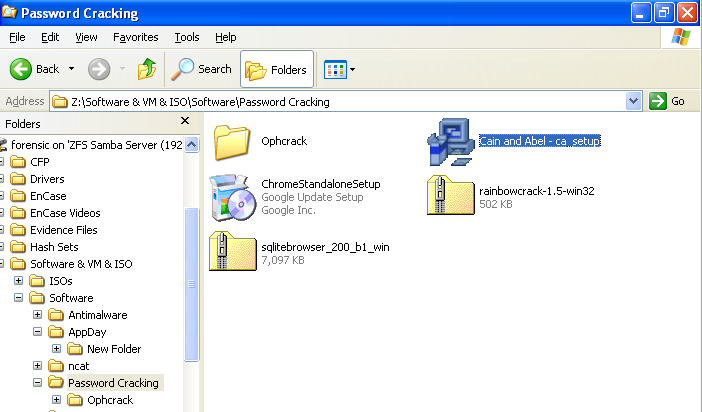Screen dimensions: 702x412
Task: Click the title bar folder icon
Action: (x=9, y=12)
